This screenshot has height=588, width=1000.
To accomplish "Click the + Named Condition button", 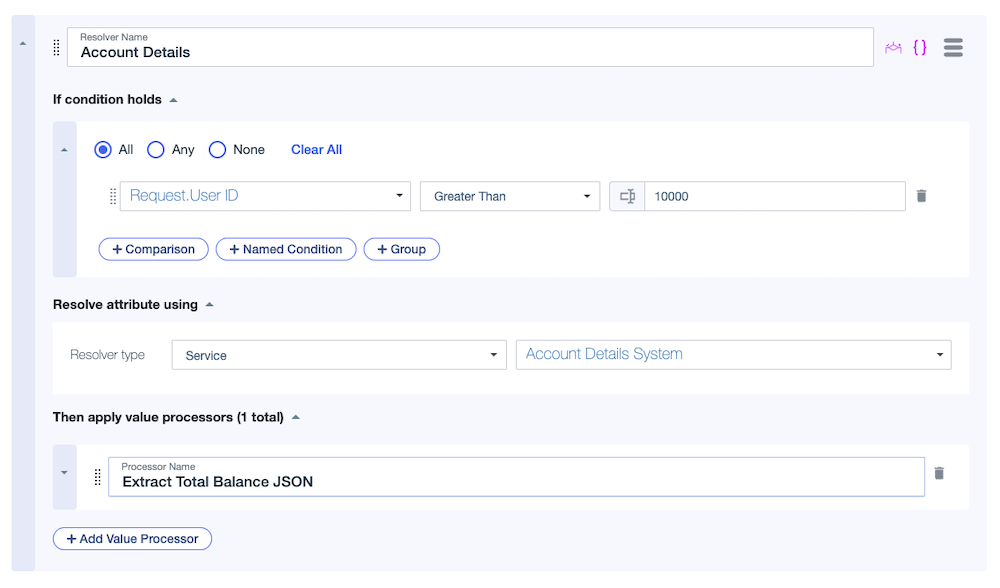I will pyautogui.click(x=286, y=248).
